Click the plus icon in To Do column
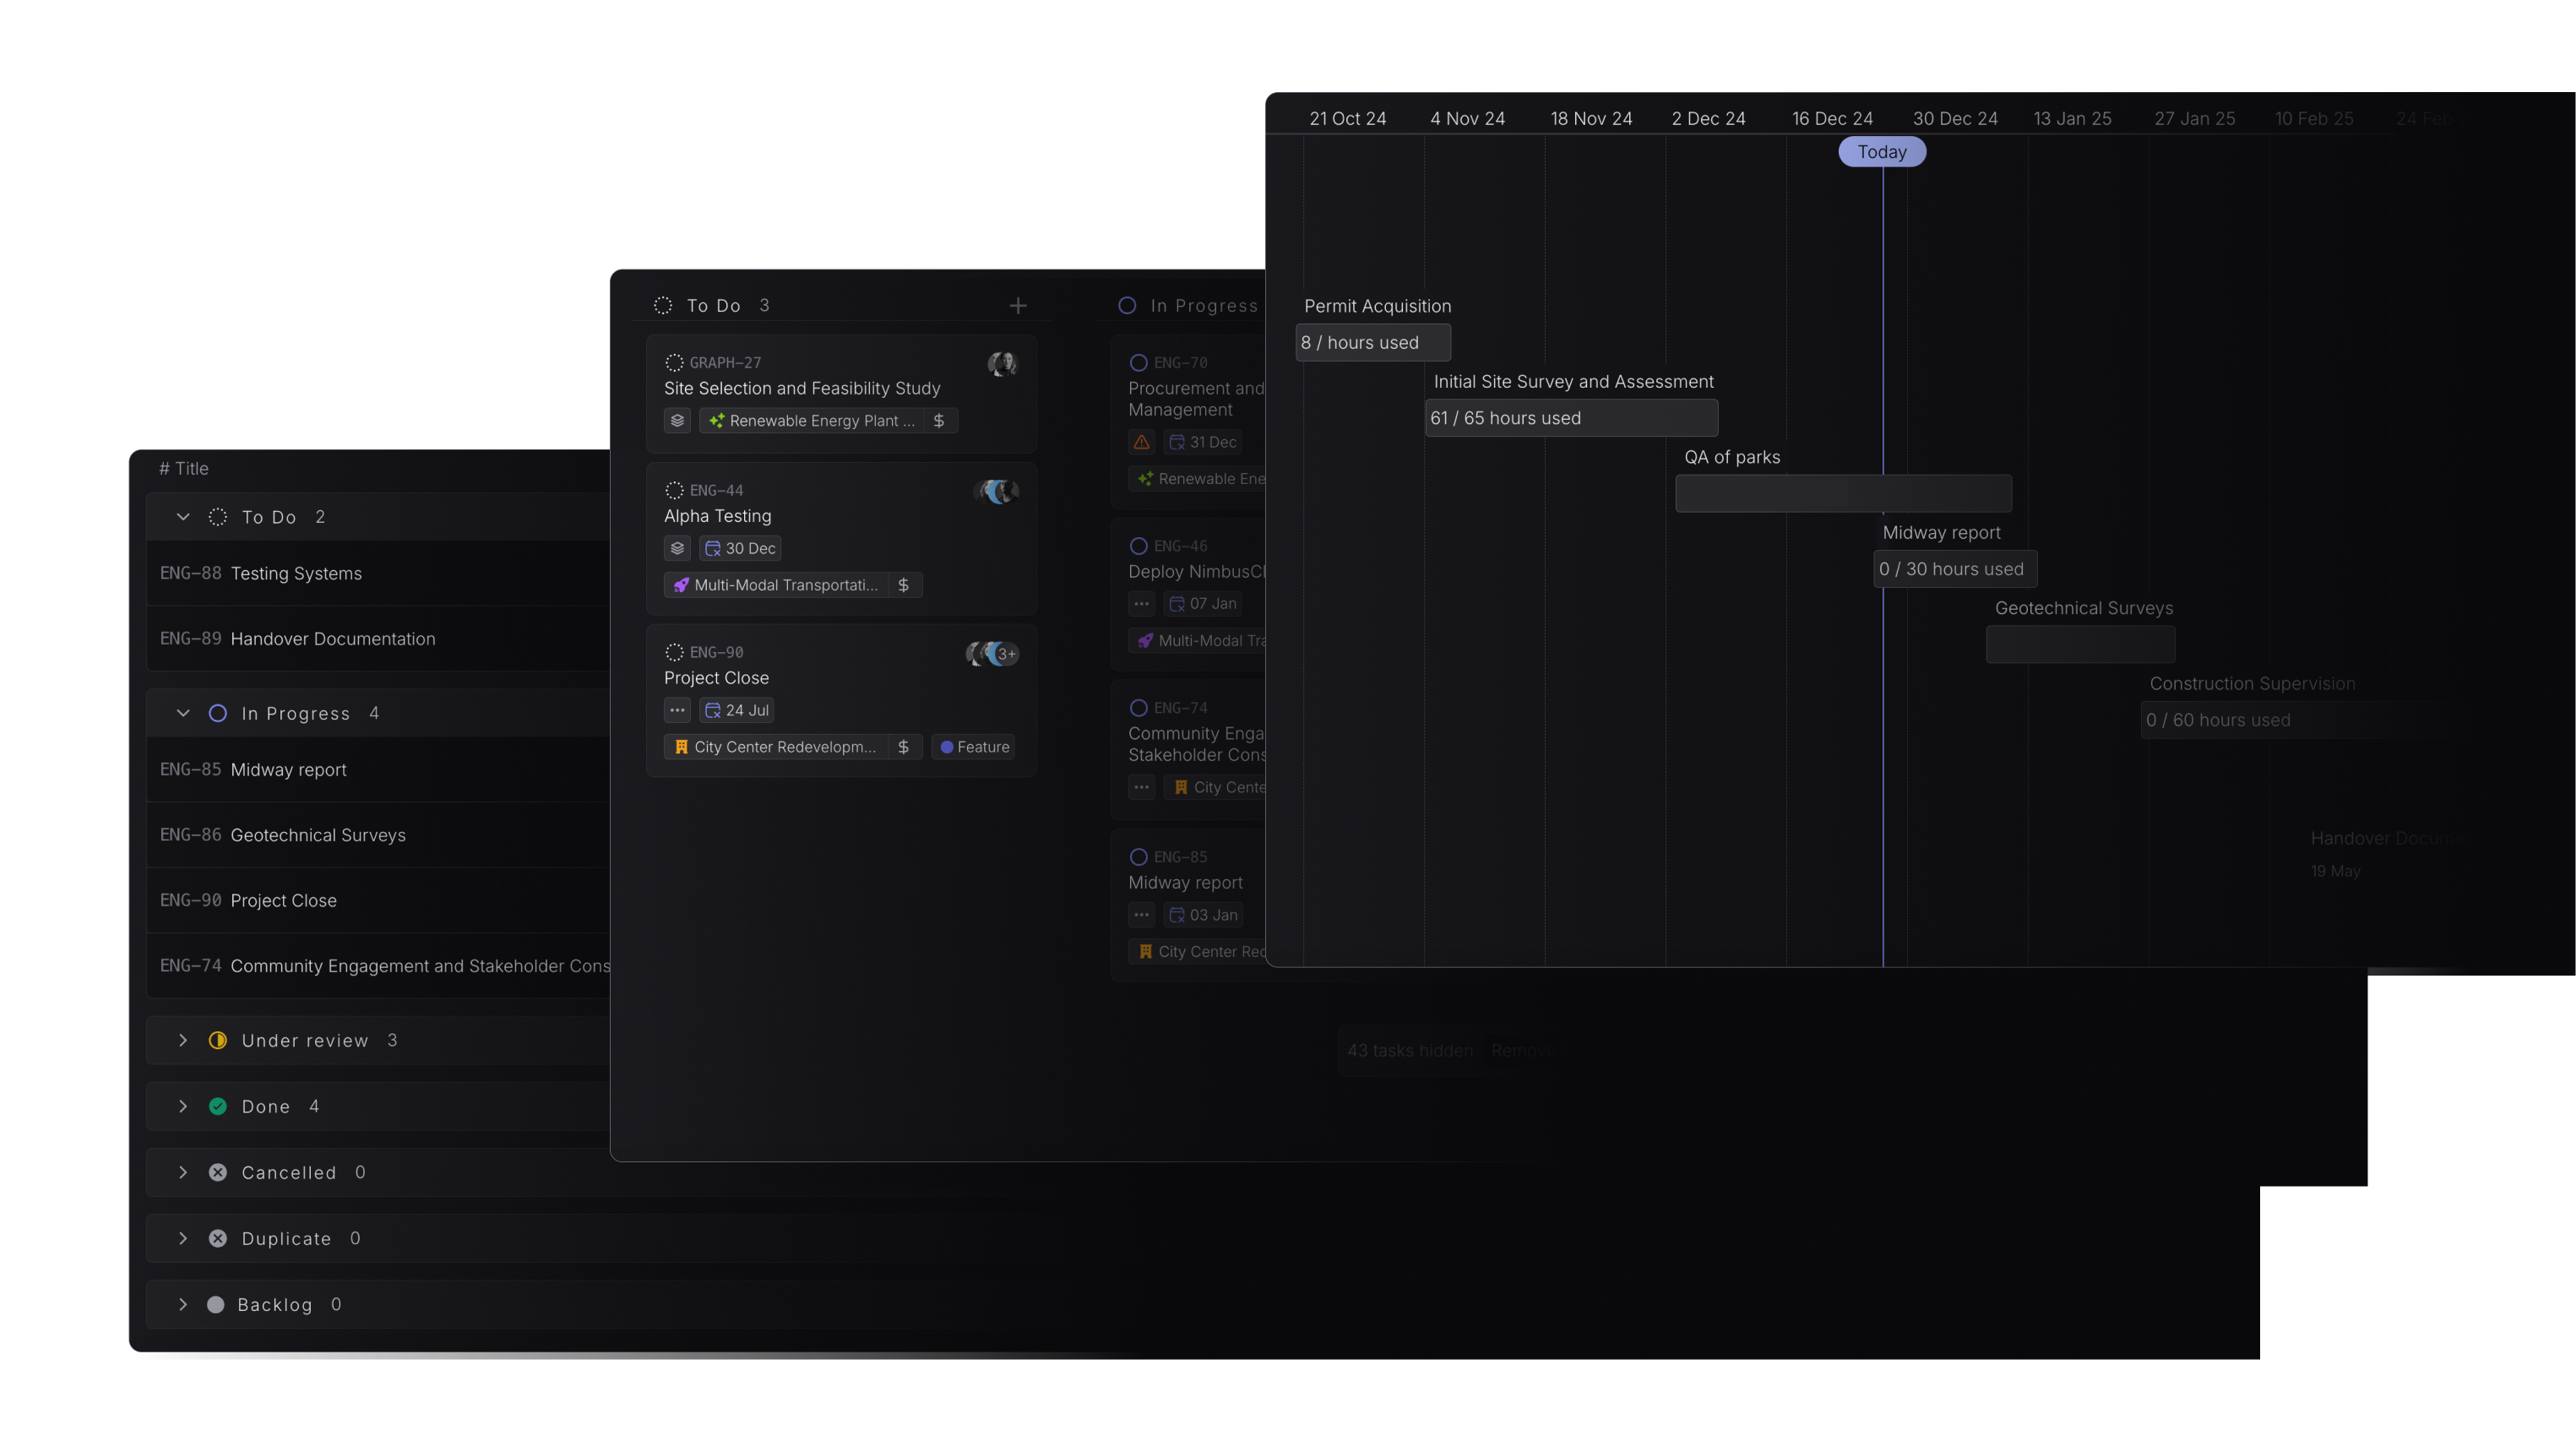 (1017, 306)
